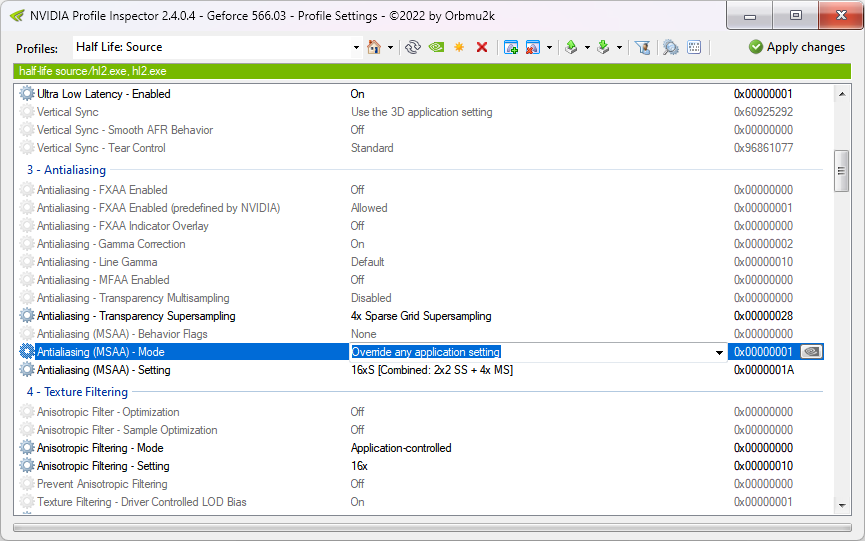Viewport: 865px width, 541px height.
Task: Collapse the '4 - Texture Filtering' group header
Action: [x=77, y=392]
